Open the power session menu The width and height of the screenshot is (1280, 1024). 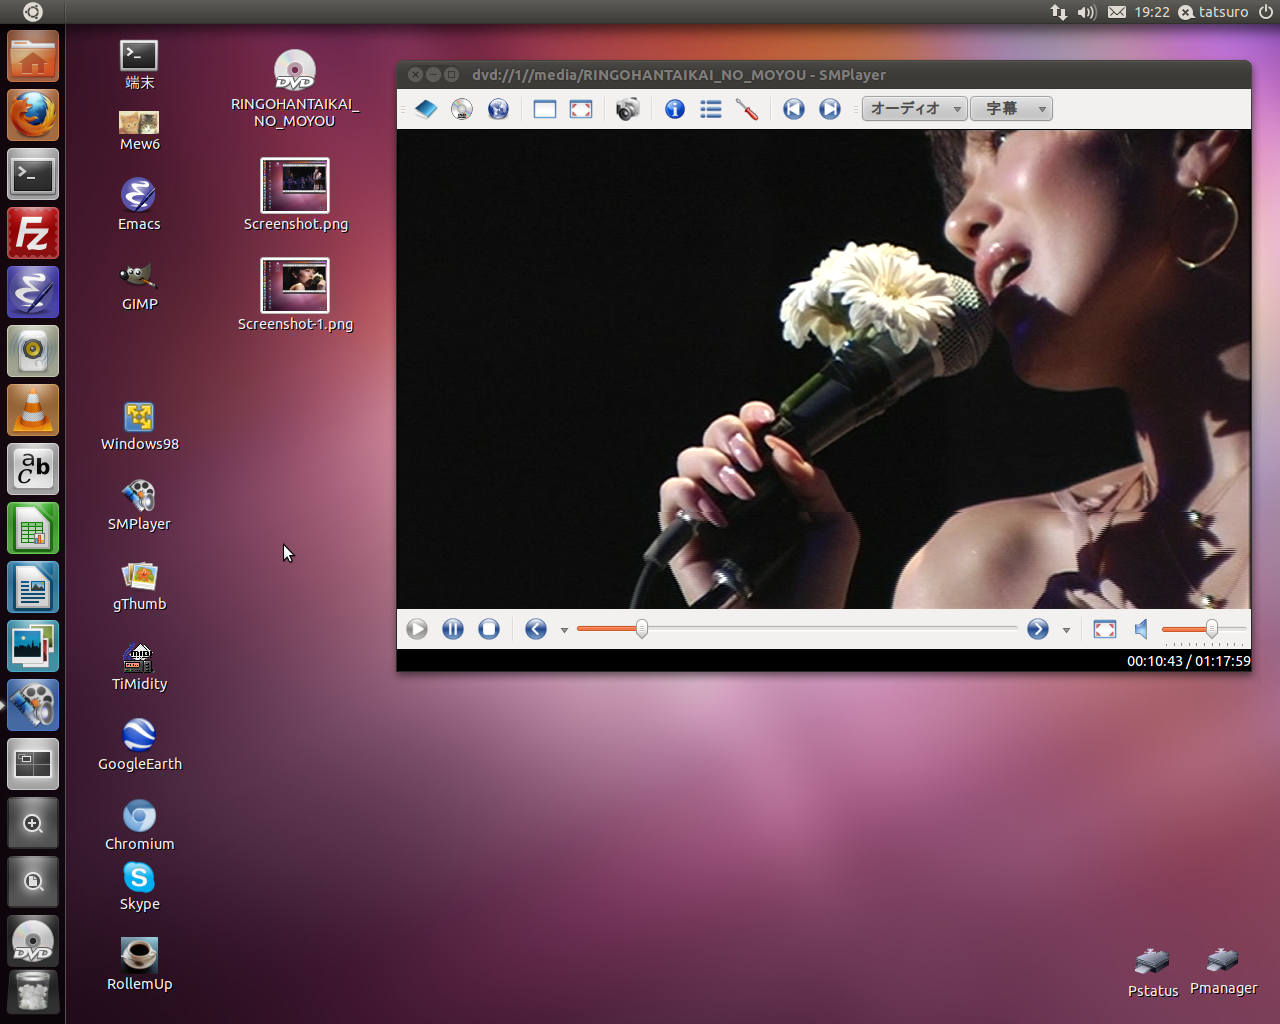pos(1266,12)
